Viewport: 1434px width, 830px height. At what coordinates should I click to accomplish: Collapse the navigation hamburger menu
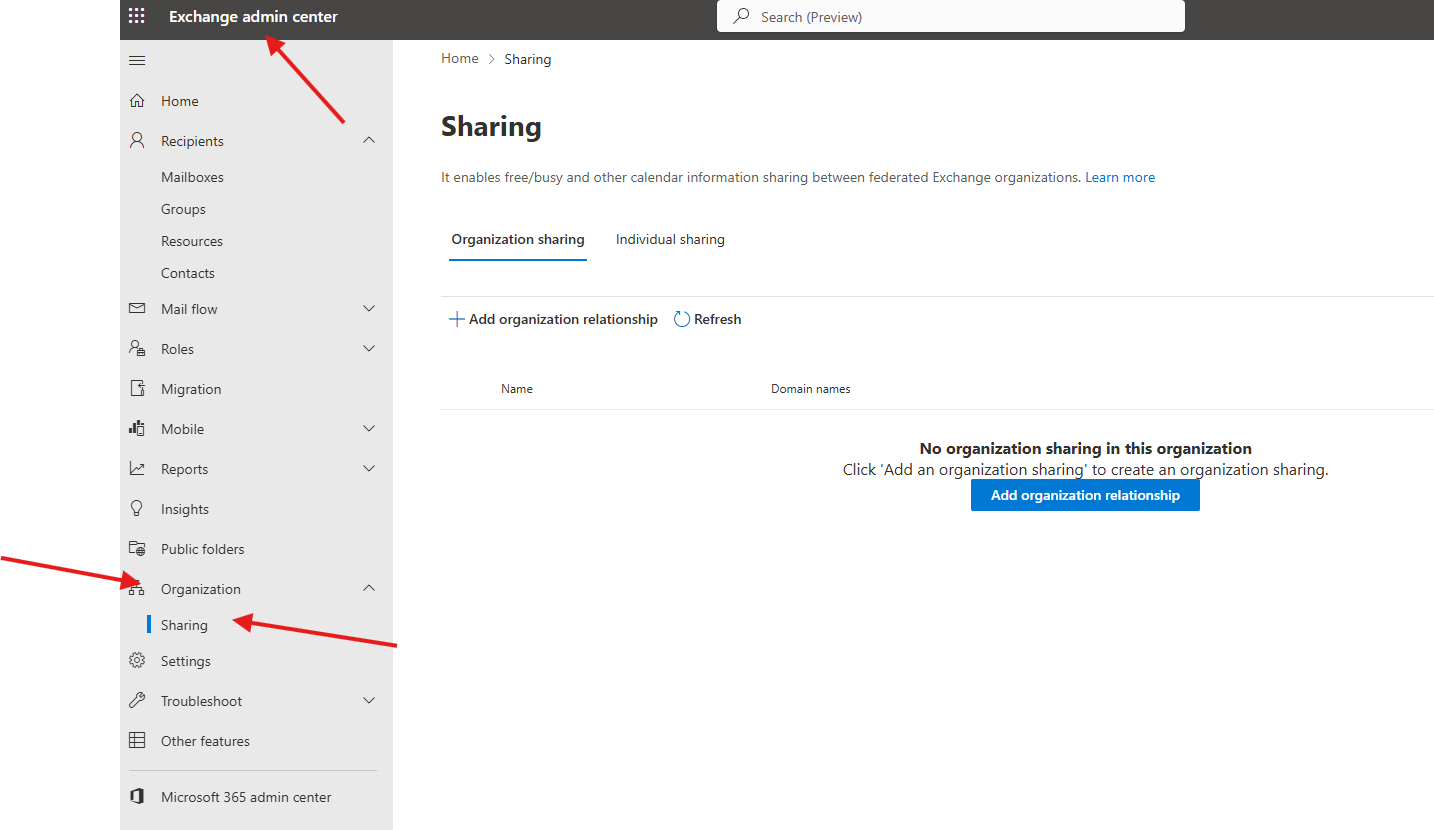137,61
